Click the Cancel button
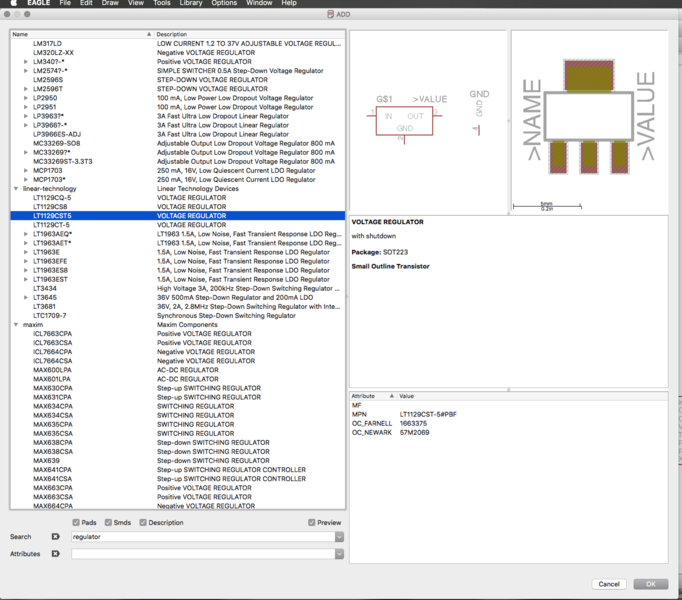The height and width of the screenshot is (600, 682). (608, 584)
